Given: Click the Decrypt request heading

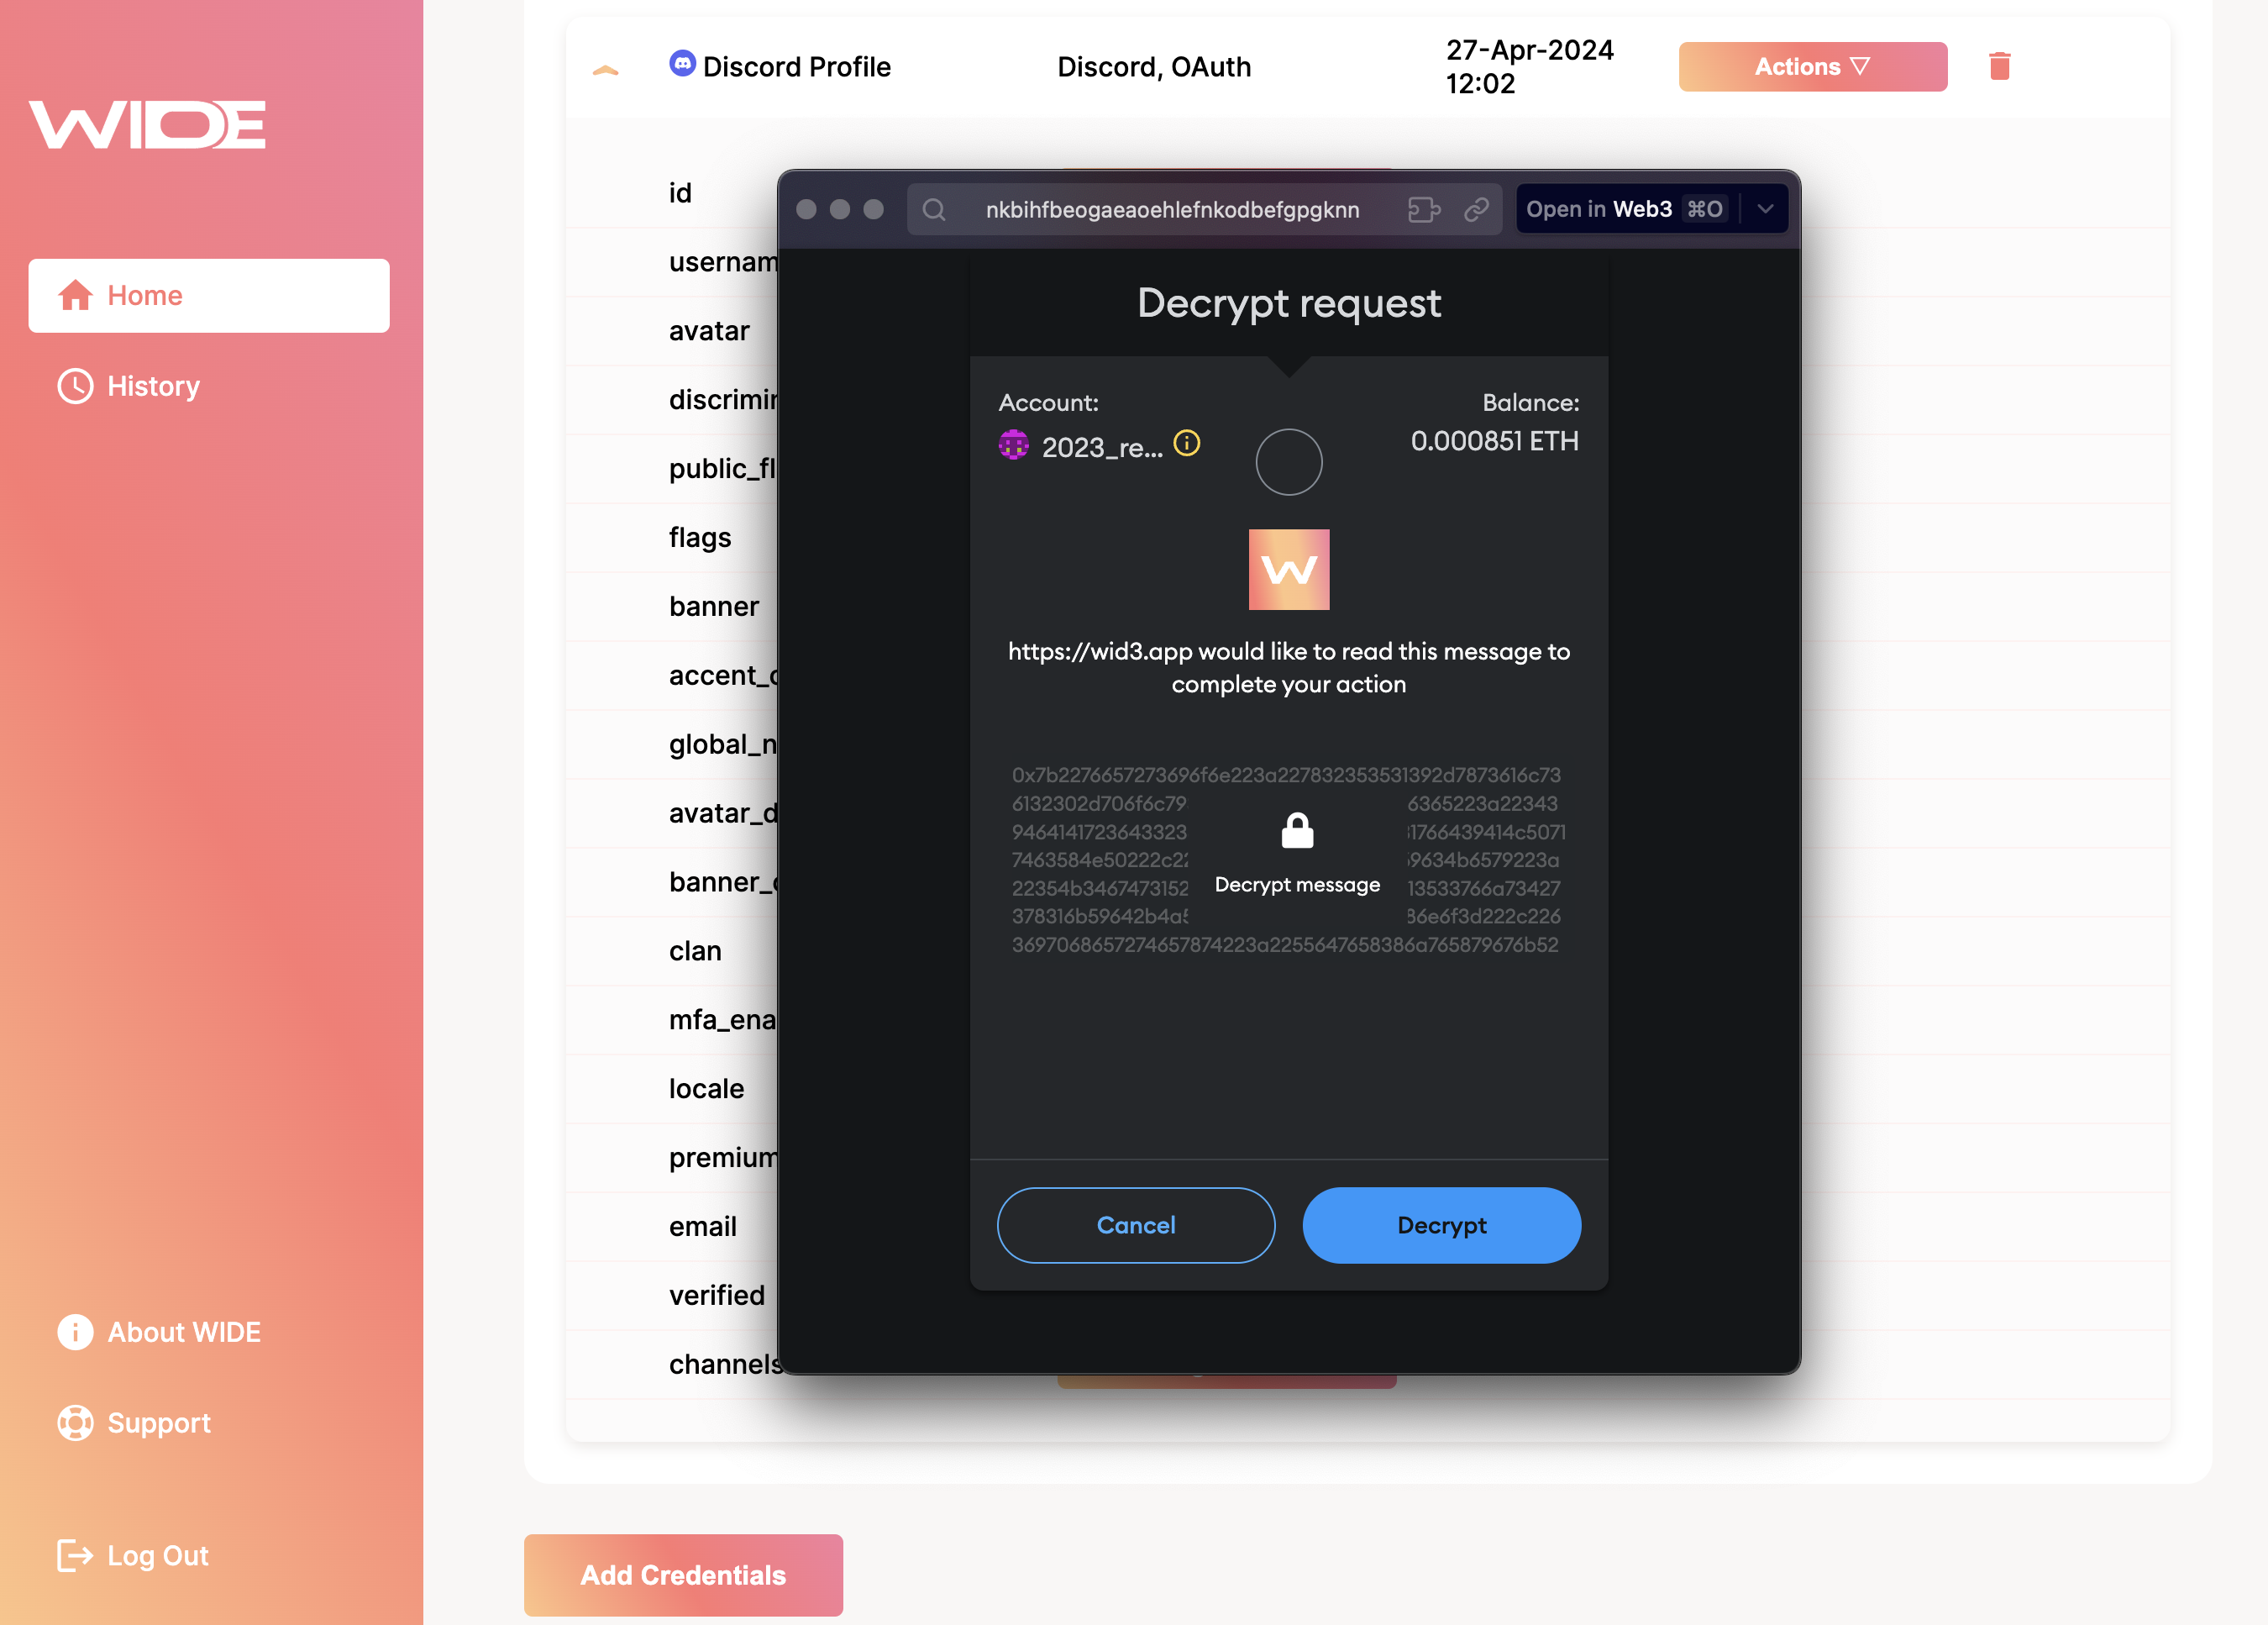Looking at the screenshot, I should [x=1289, y=303].
